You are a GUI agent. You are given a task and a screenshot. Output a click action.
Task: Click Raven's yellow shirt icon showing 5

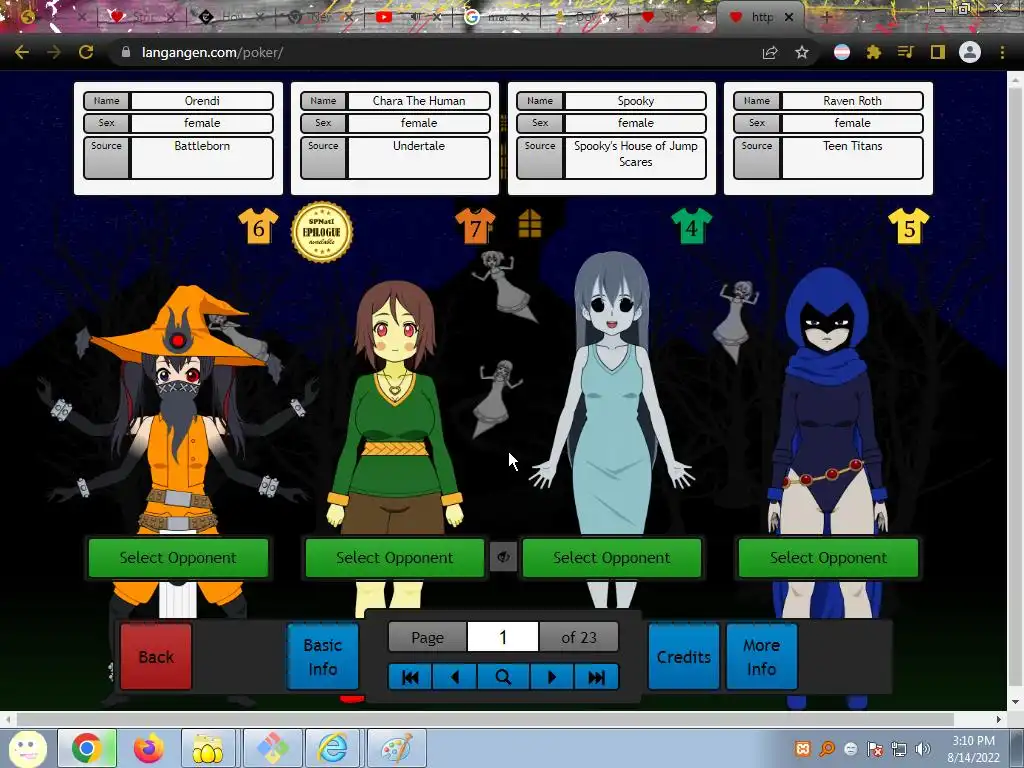click(x=908, y=226)
